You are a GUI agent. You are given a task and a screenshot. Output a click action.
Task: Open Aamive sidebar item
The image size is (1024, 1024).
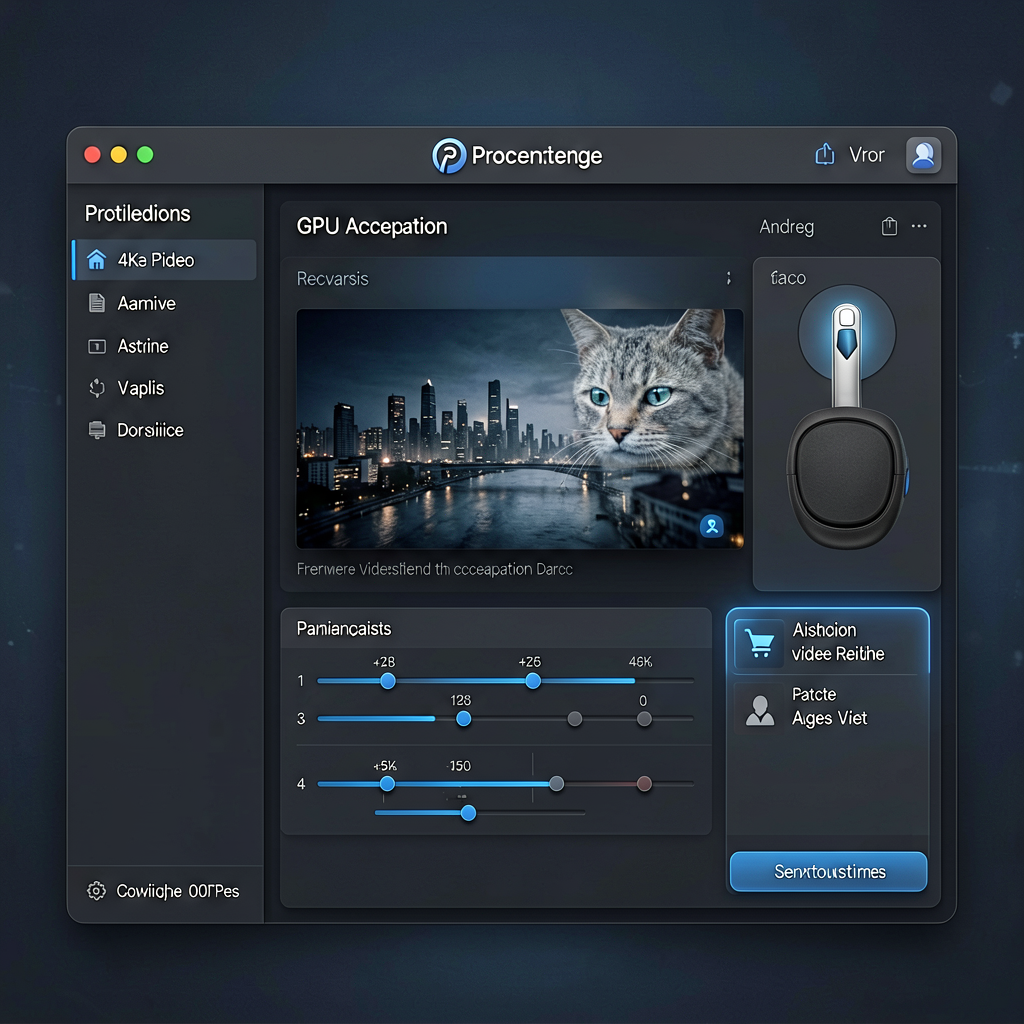click(165, 303)
